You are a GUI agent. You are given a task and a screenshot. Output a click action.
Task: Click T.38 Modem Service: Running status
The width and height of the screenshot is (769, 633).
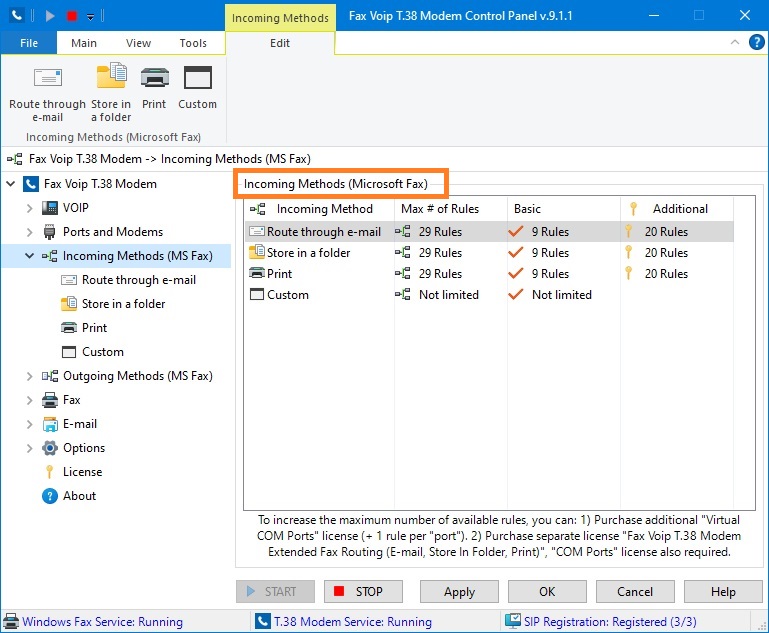pyautogui.click(x=353, y=622)
